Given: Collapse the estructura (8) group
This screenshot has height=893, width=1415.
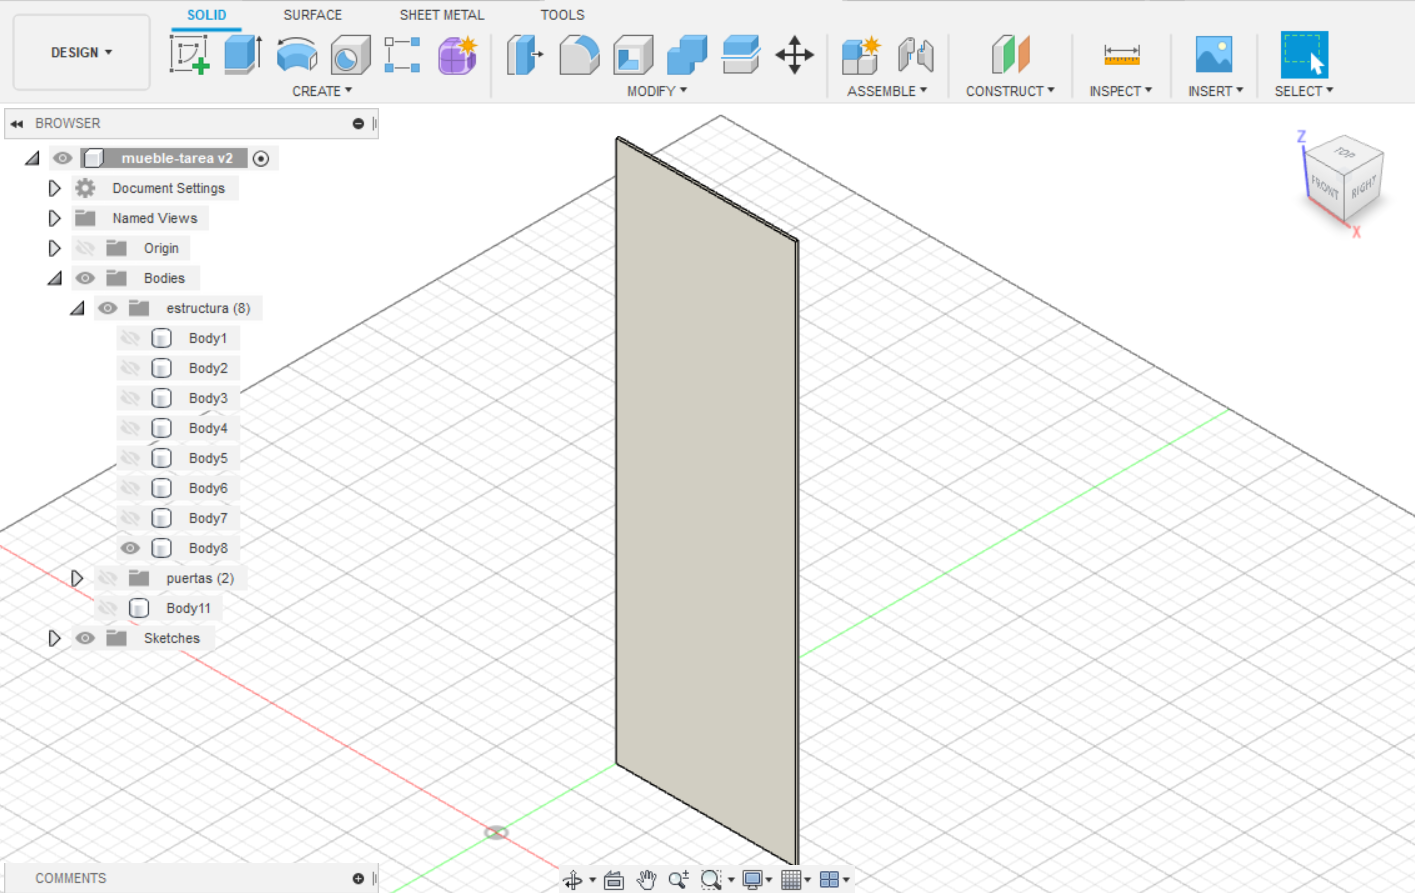Looking at the screenshot, I should click(x=77, y=308).
